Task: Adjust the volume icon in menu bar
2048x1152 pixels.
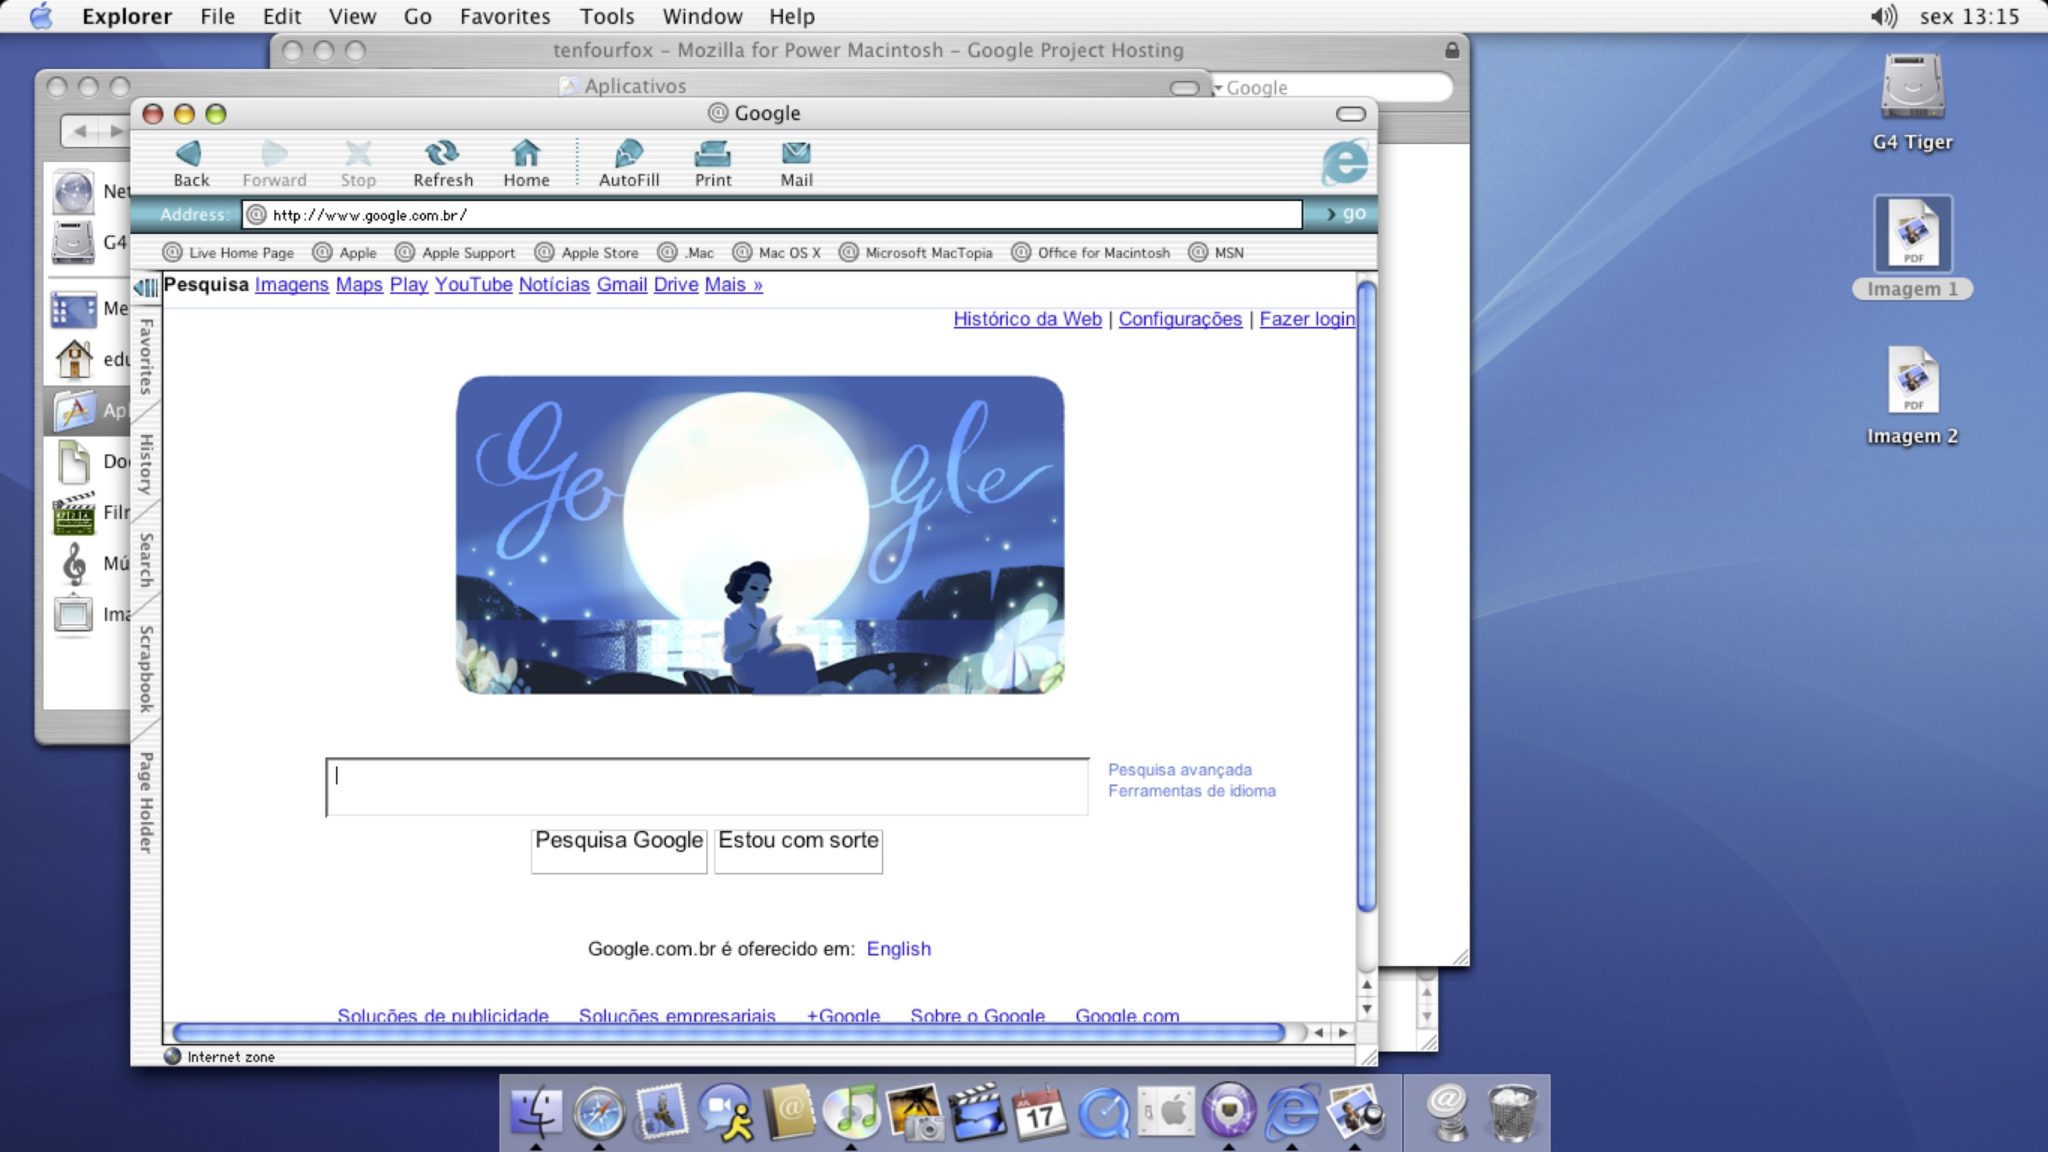Action: coord(1883,16)
